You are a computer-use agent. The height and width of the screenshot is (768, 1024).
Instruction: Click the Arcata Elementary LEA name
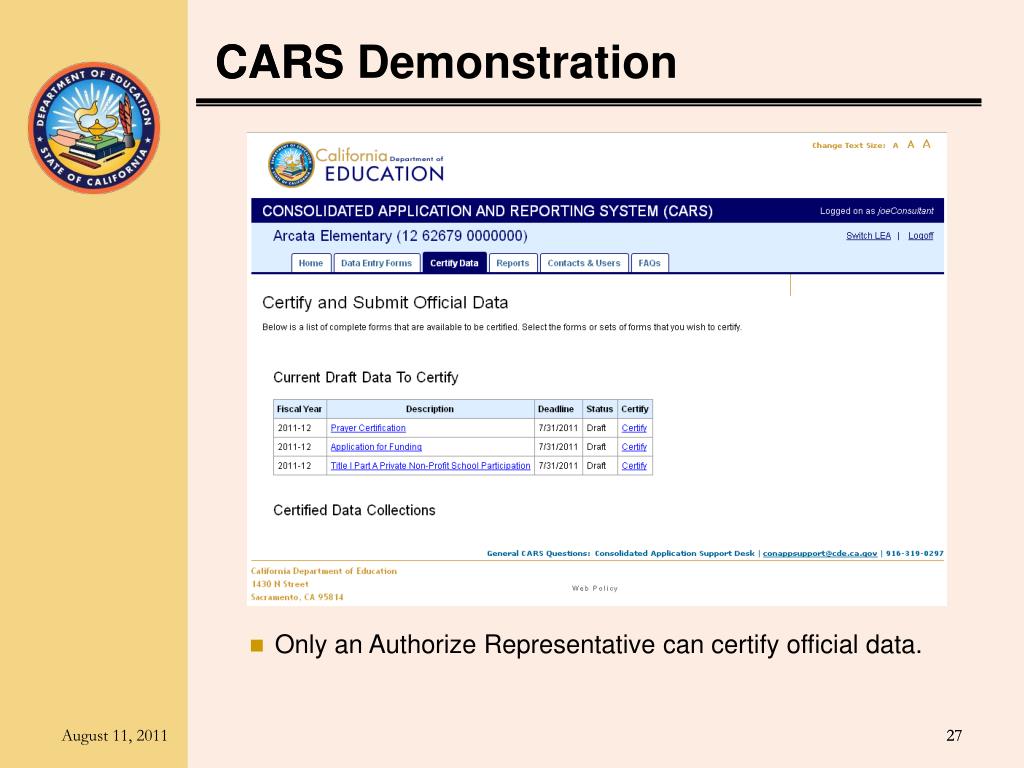pyautogui.click(x=400, y=236)
